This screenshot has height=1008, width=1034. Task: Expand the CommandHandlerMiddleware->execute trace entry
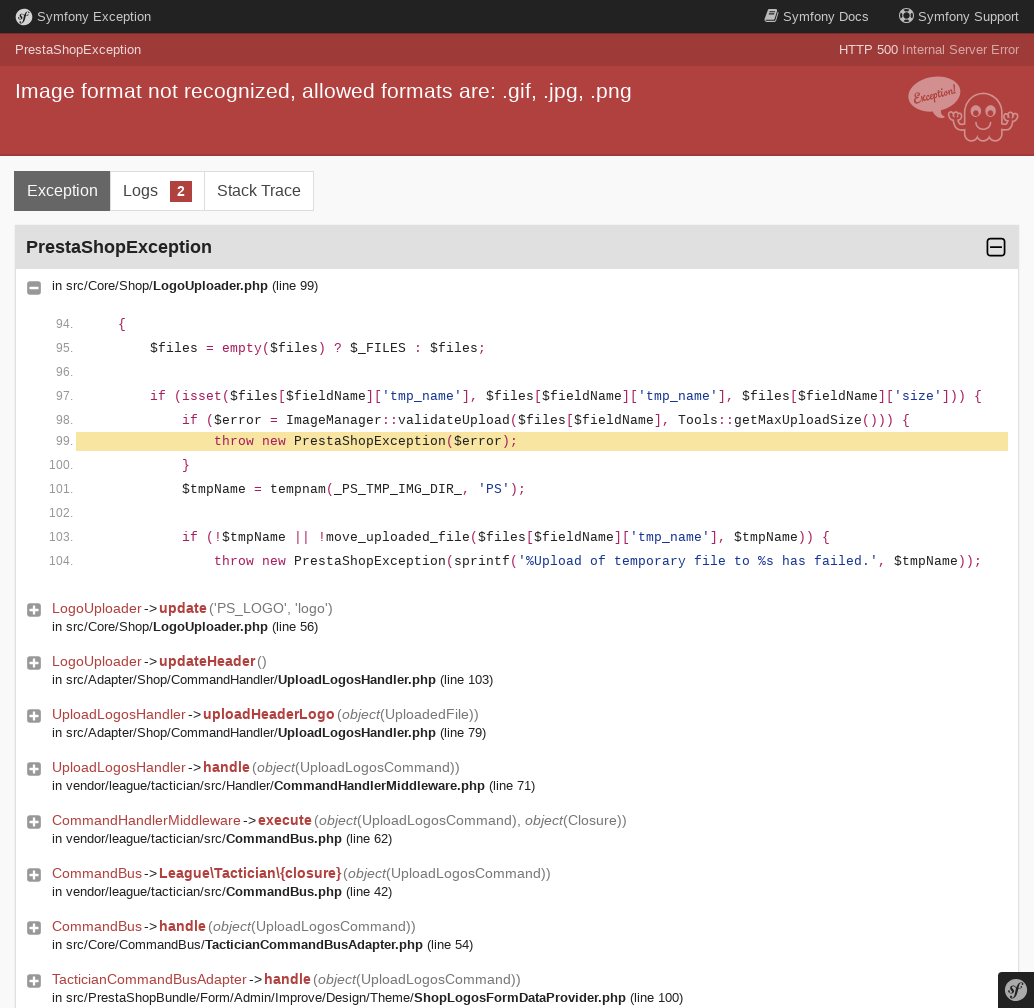pyautogui.click(x=34, y=821)
